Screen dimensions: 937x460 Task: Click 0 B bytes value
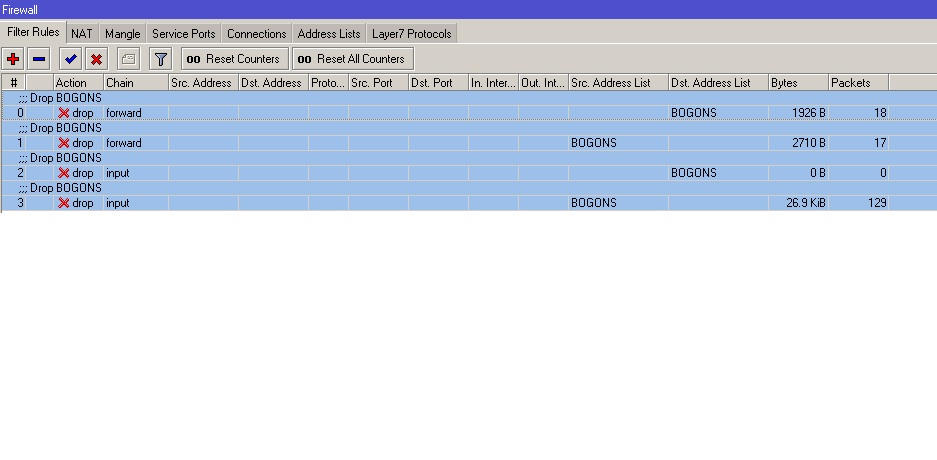click(818, 173)
